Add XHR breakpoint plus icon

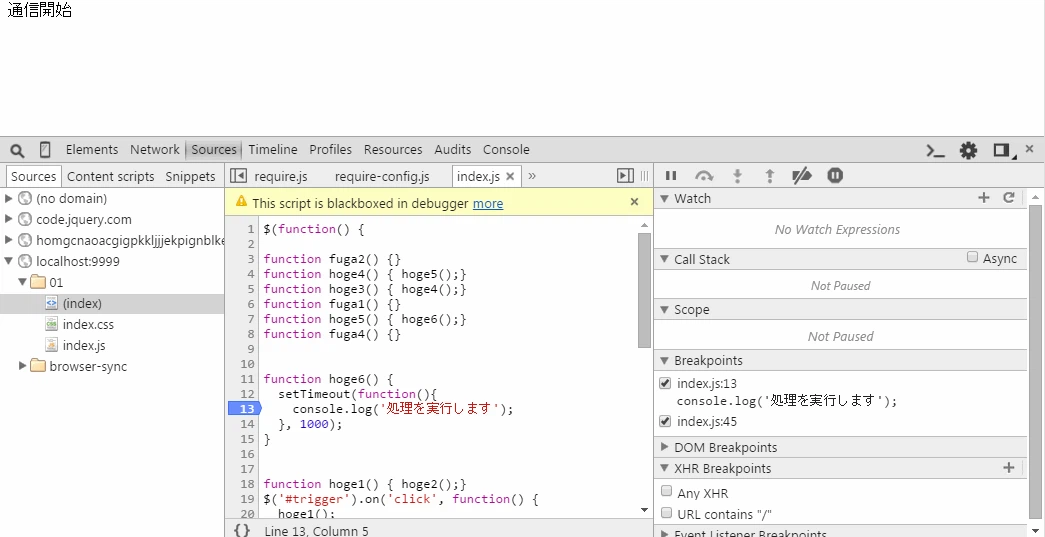(1008, 468)
